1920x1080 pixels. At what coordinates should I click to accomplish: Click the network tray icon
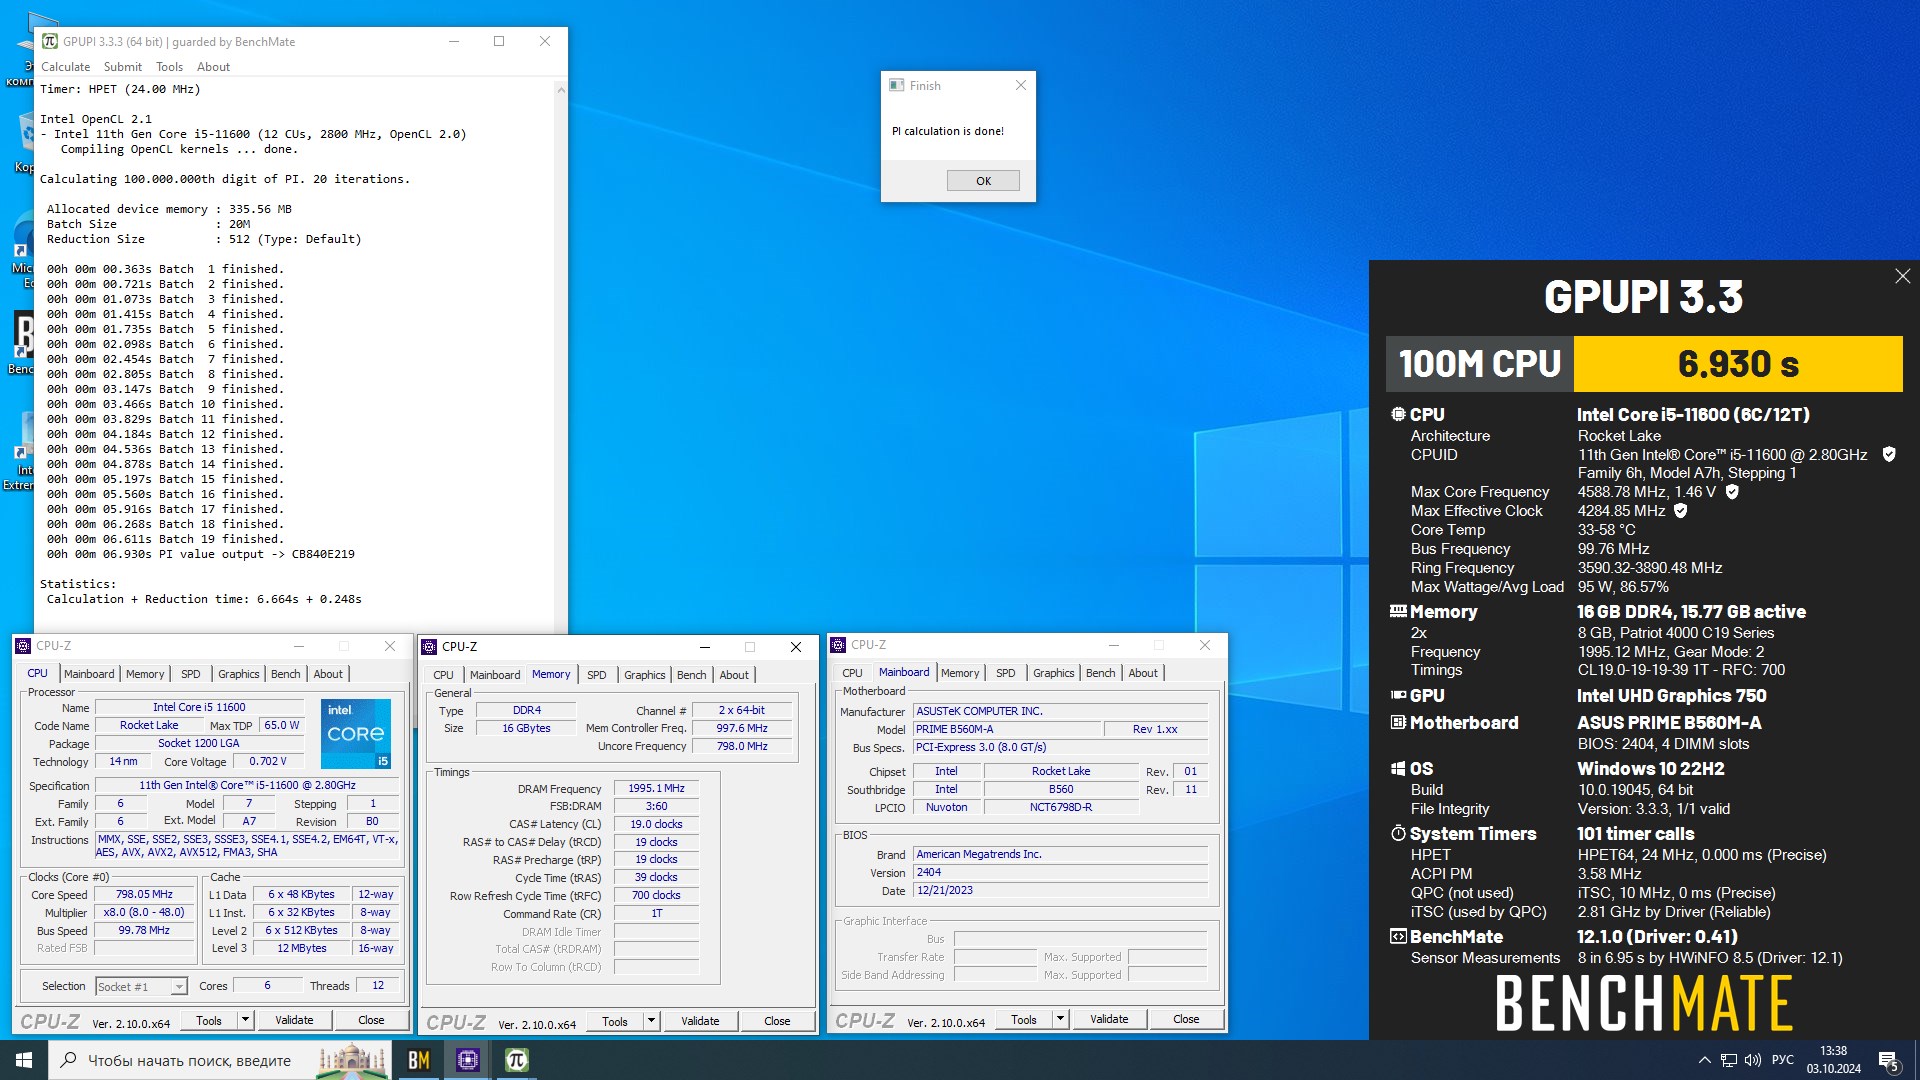[x=1729, y=1060]
